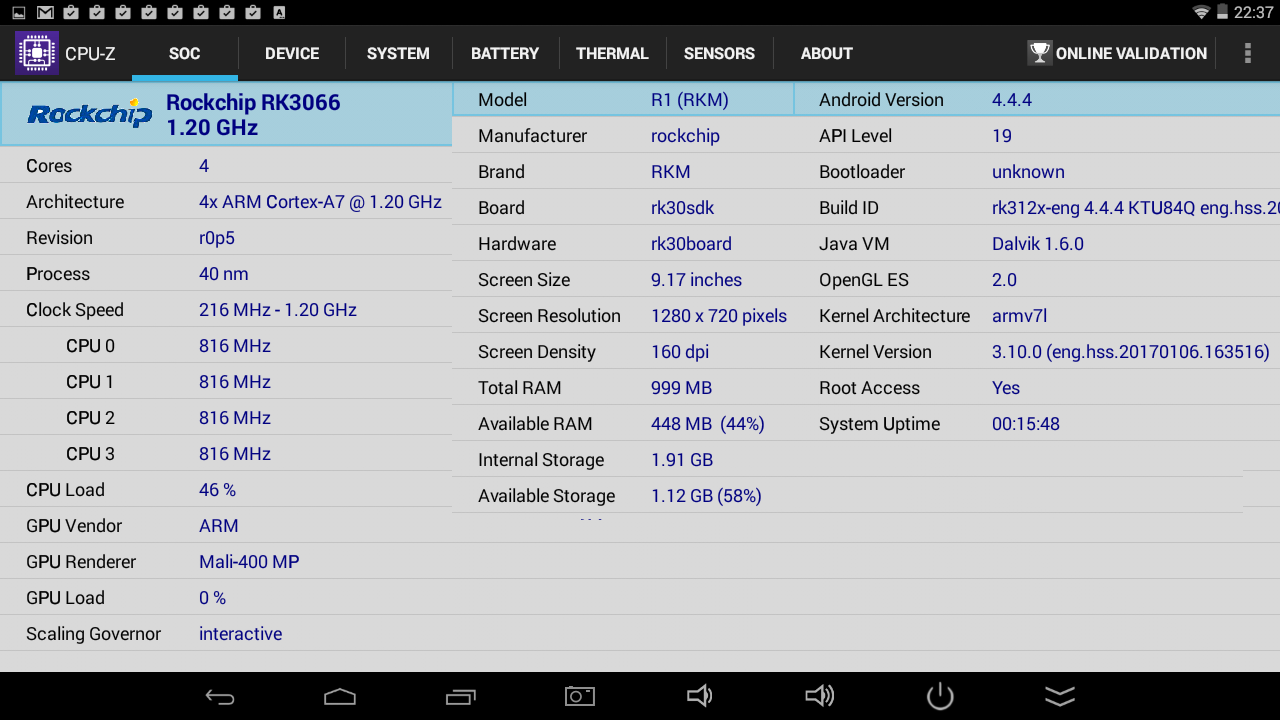
Task: Tap the Android back navigation button
Action: click(220, 697)
